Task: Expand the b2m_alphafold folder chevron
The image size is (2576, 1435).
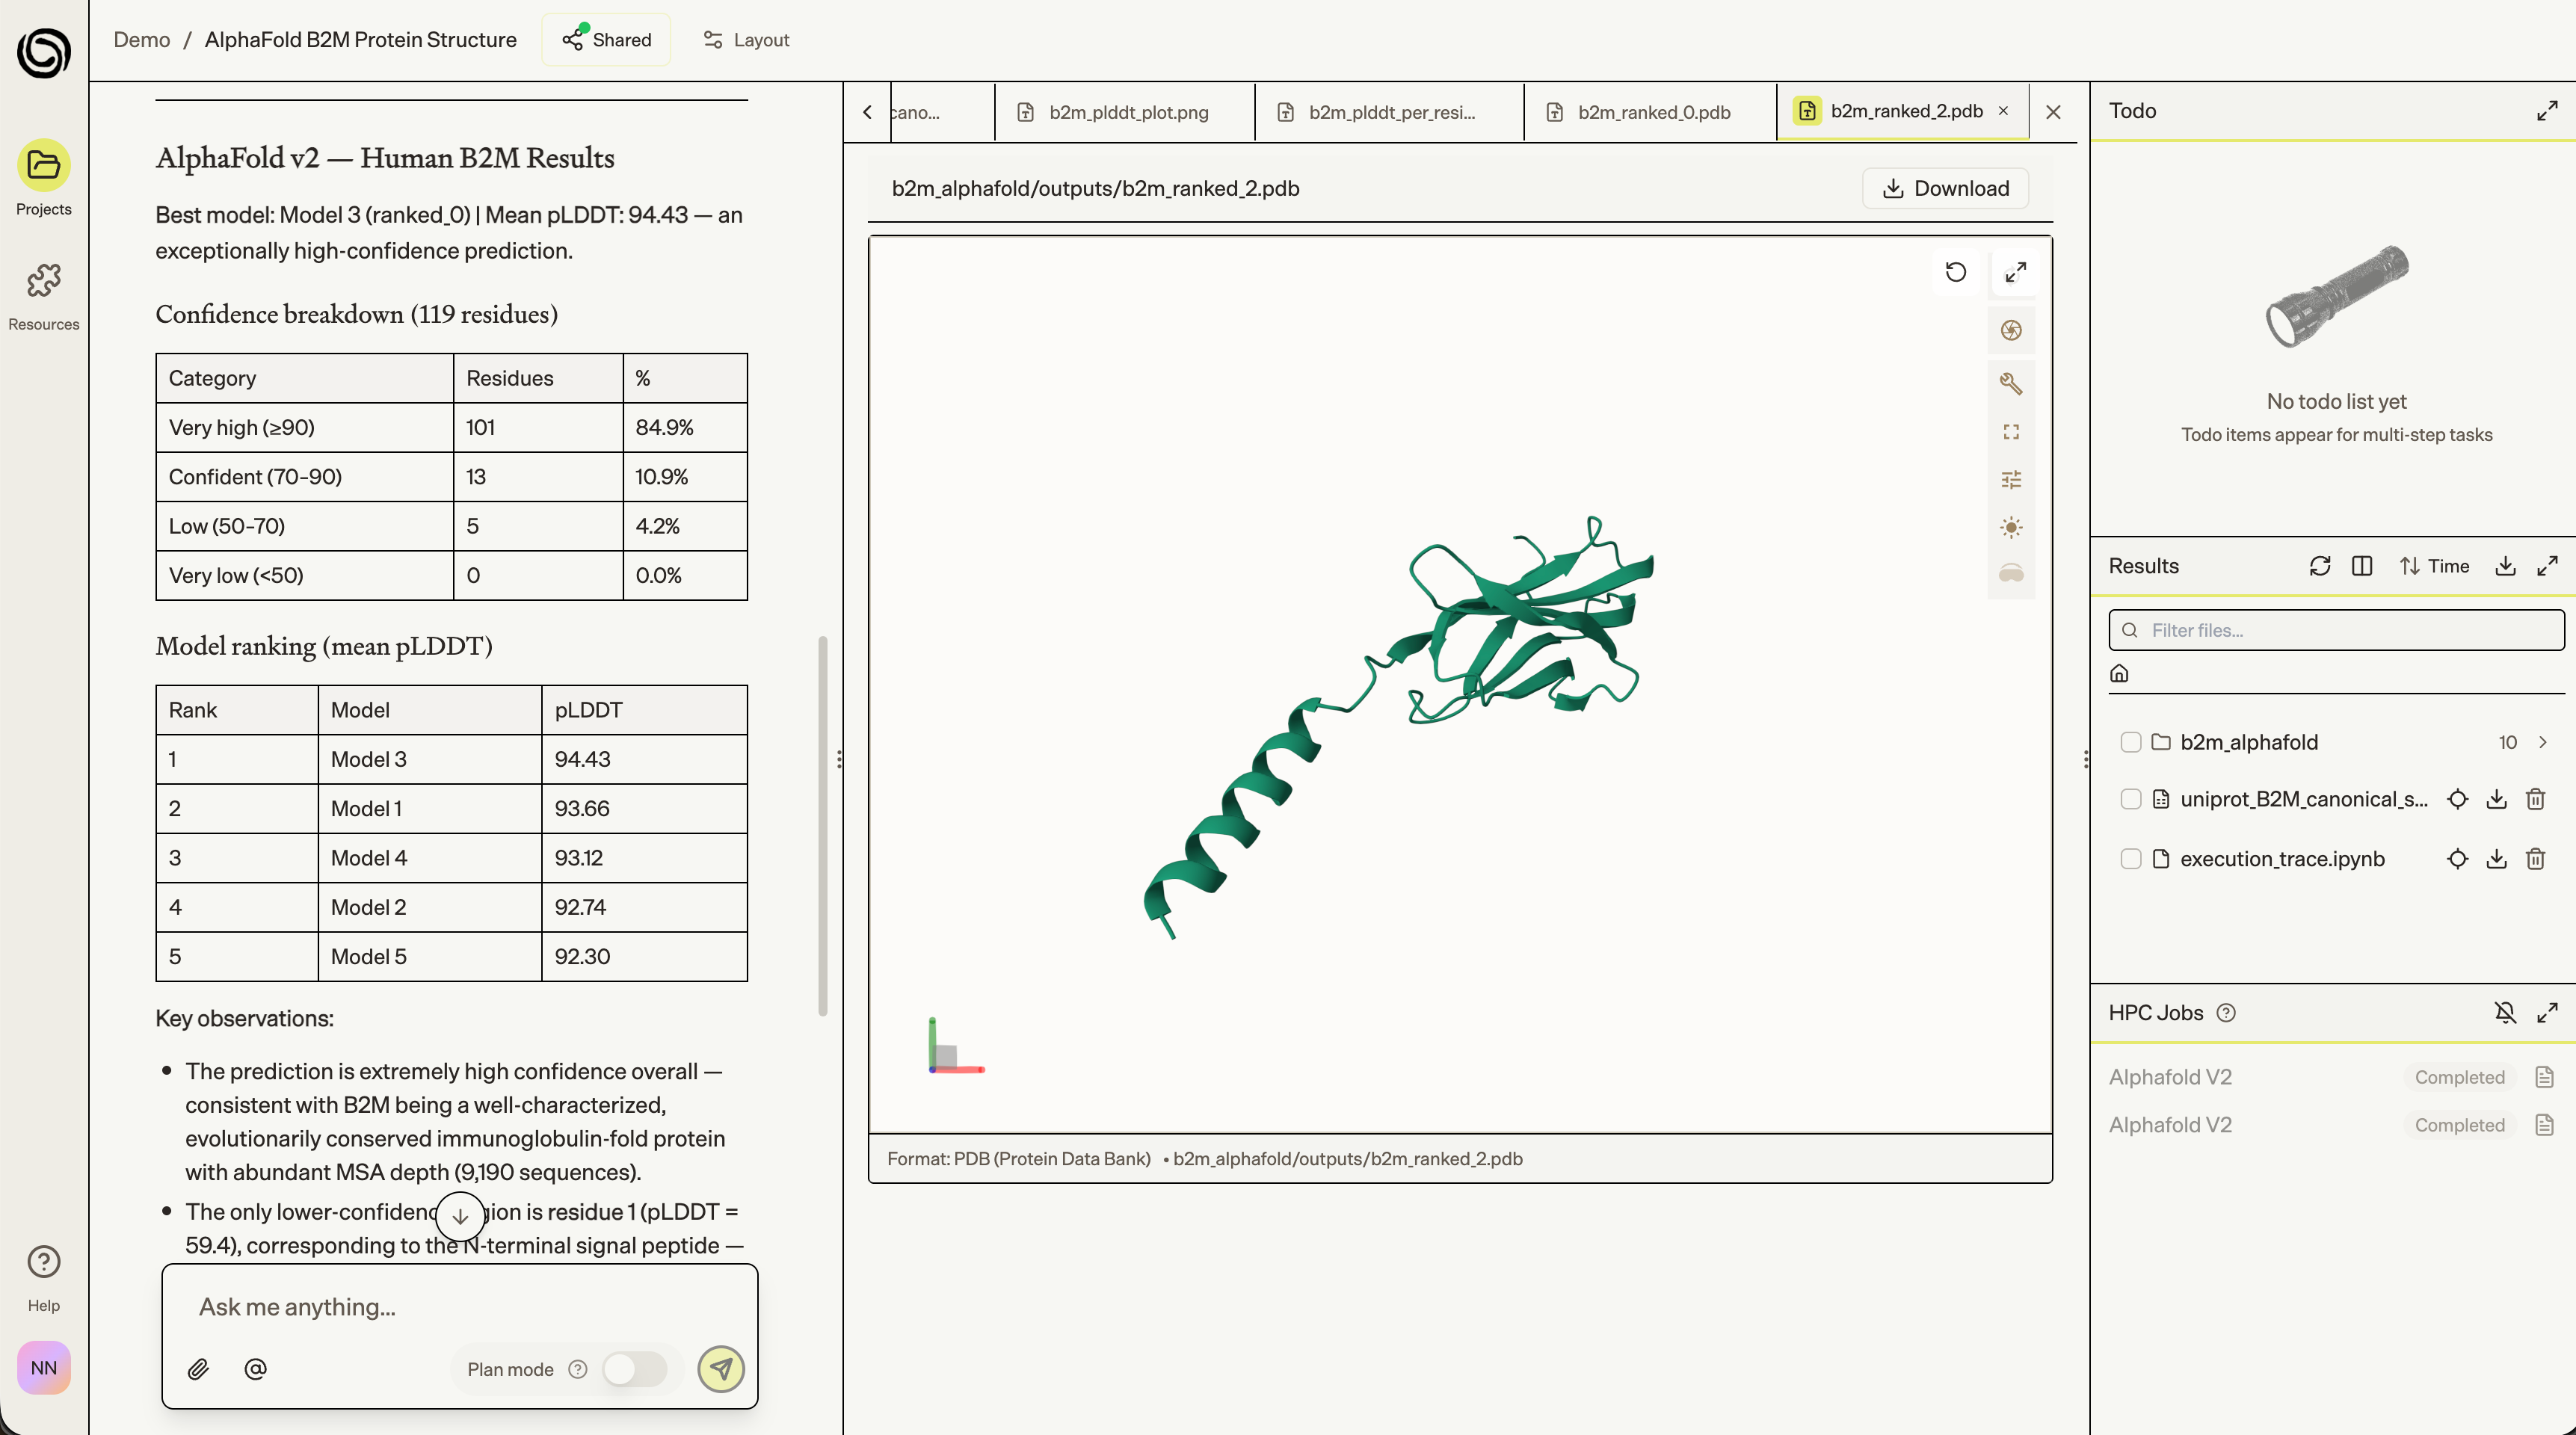Action: coord(2542,742)
